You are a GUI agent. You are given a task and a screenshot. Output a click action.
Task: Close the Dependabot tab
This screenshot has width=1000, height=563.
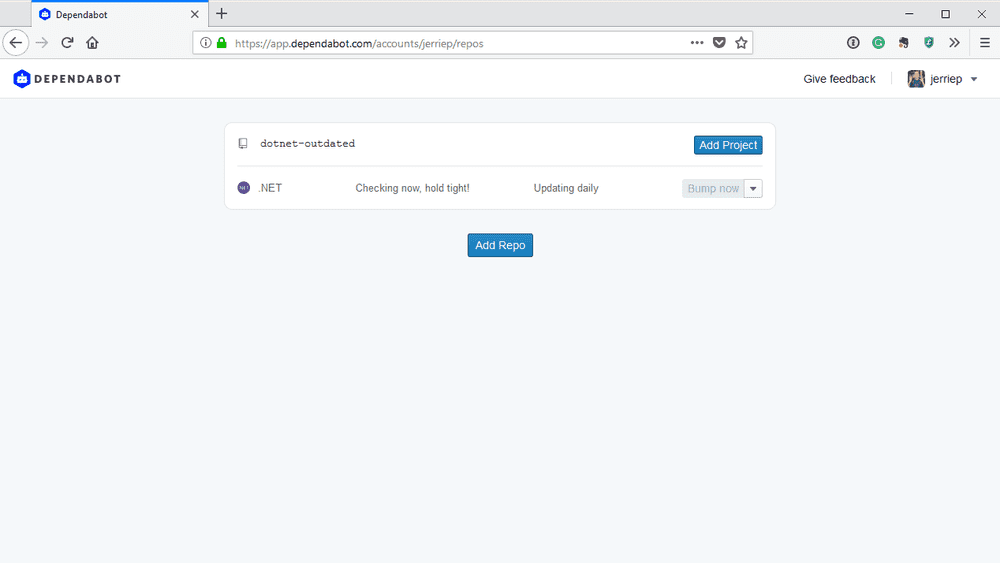click(195, 14)
